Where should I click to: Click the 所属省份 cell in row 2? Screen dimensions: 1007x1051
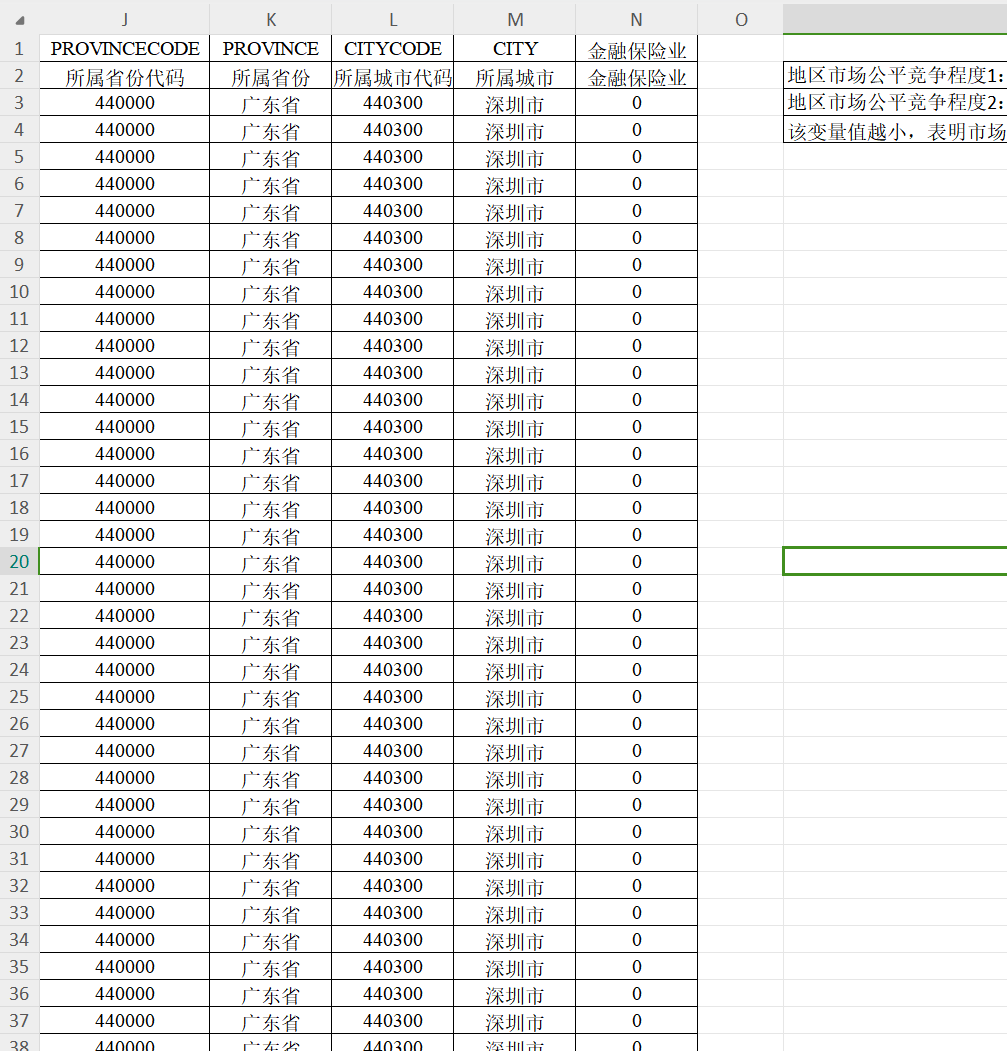[x=270, y=76]
